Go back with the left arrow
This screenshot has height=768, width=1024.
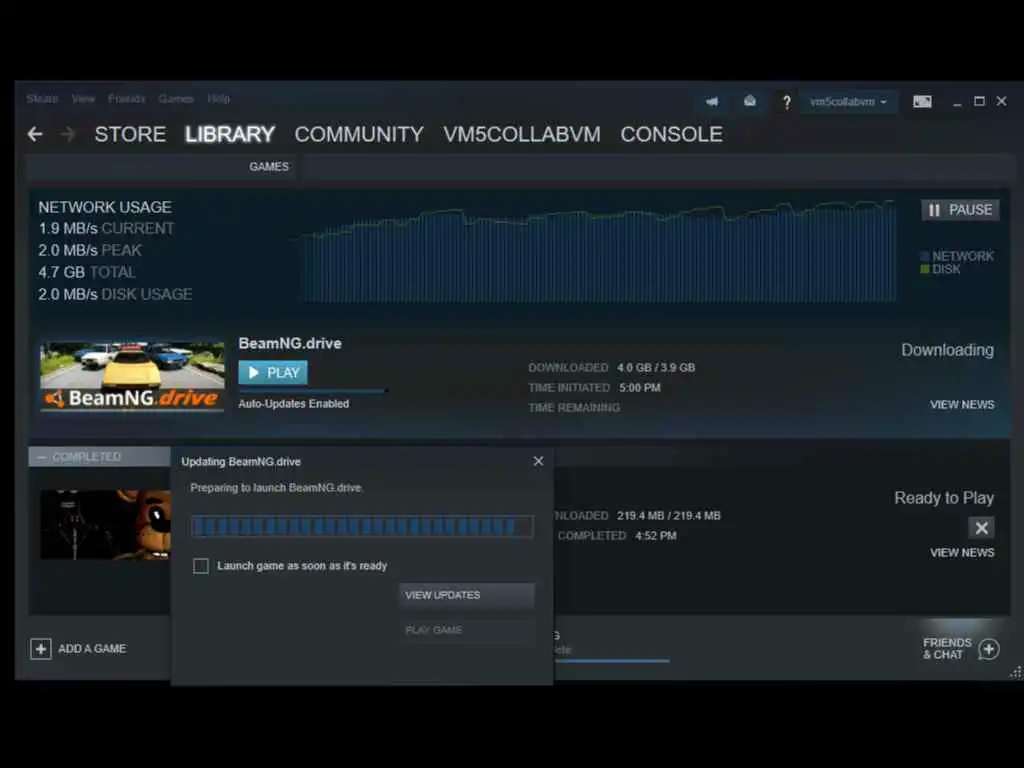[x=35, y=135]
